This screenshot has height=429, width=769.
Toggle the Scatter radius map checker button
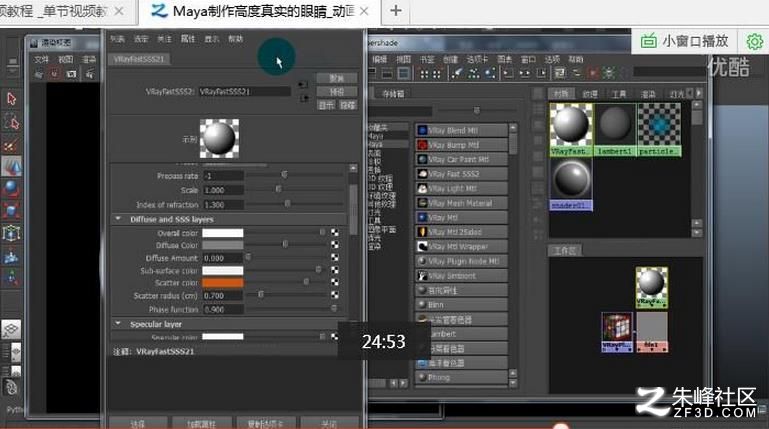pyautogui.click(x=335, y=295)
